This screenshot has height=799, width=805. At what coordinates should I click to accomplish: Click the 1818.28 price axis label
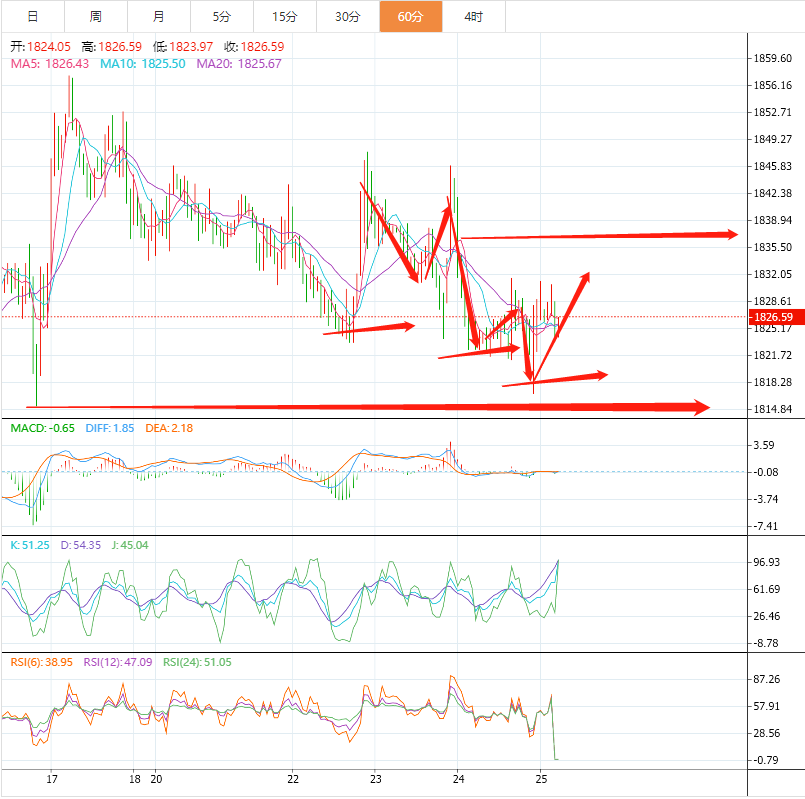773,383
